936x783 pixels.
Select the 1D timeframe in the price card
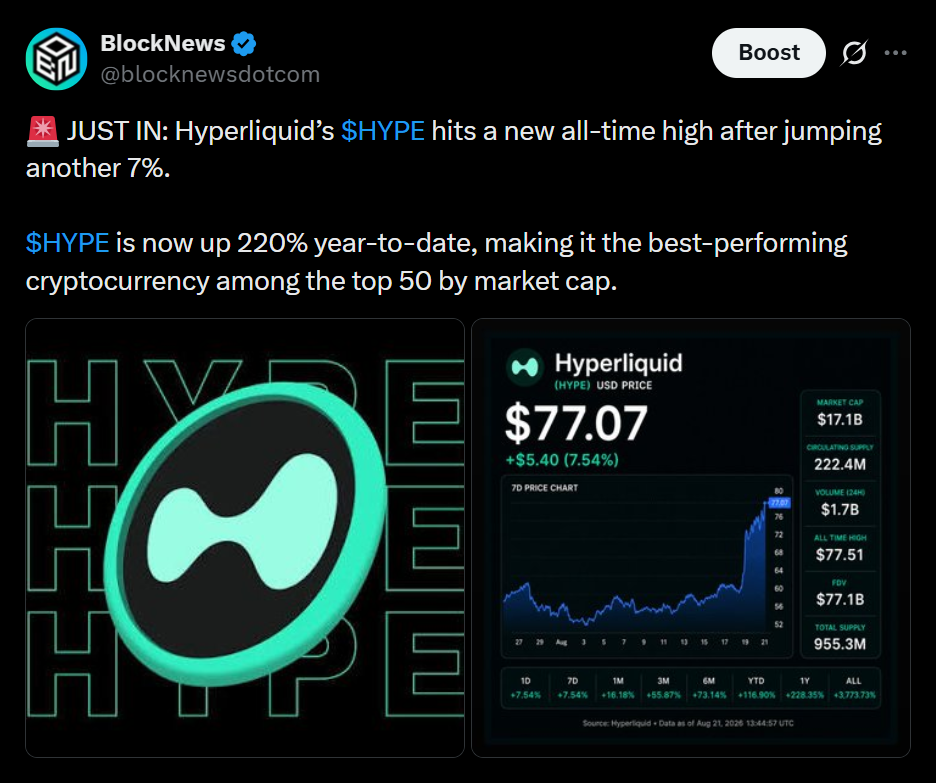pos(525,688)
